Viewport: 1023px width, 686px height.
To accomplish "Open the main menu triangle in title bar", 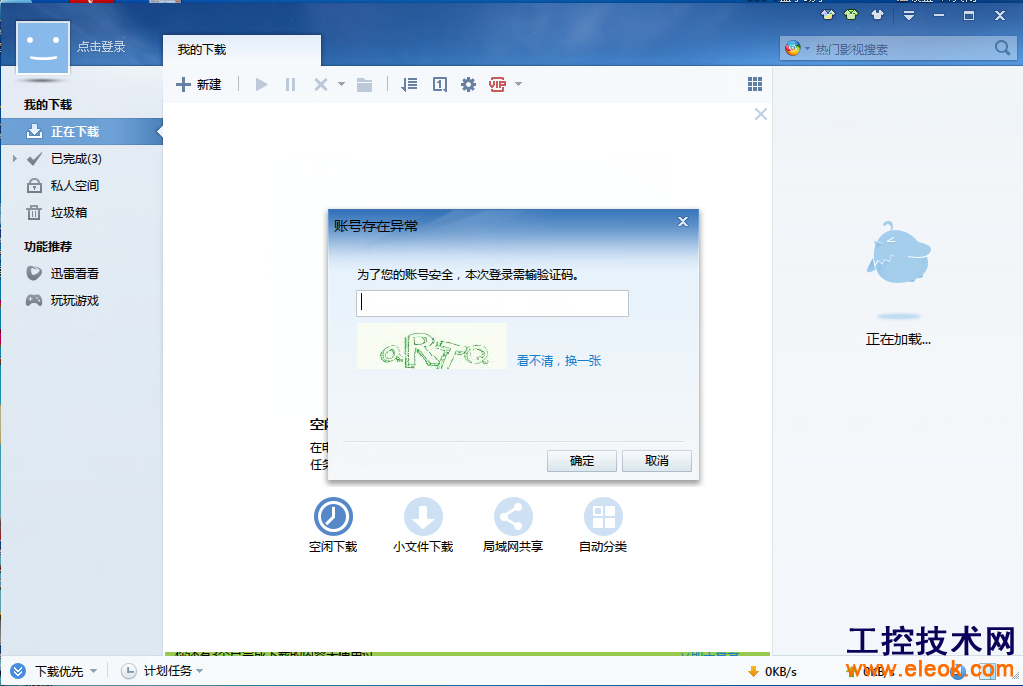I will pyautogui.click(x=909, y=15).
